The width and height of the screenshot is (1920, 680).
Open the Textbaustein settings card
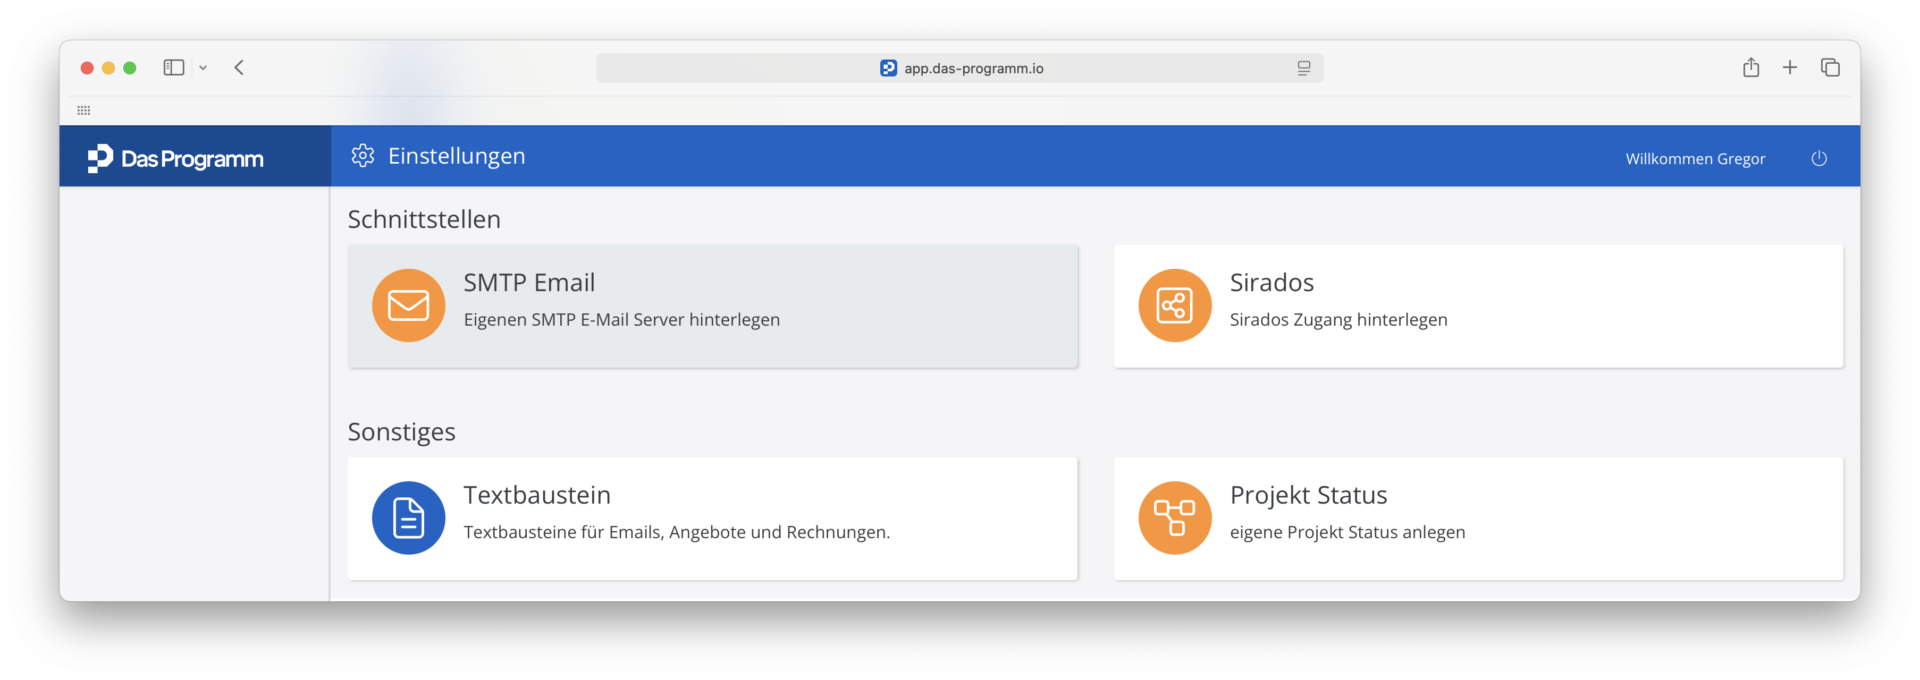click(x=713, y=518)
